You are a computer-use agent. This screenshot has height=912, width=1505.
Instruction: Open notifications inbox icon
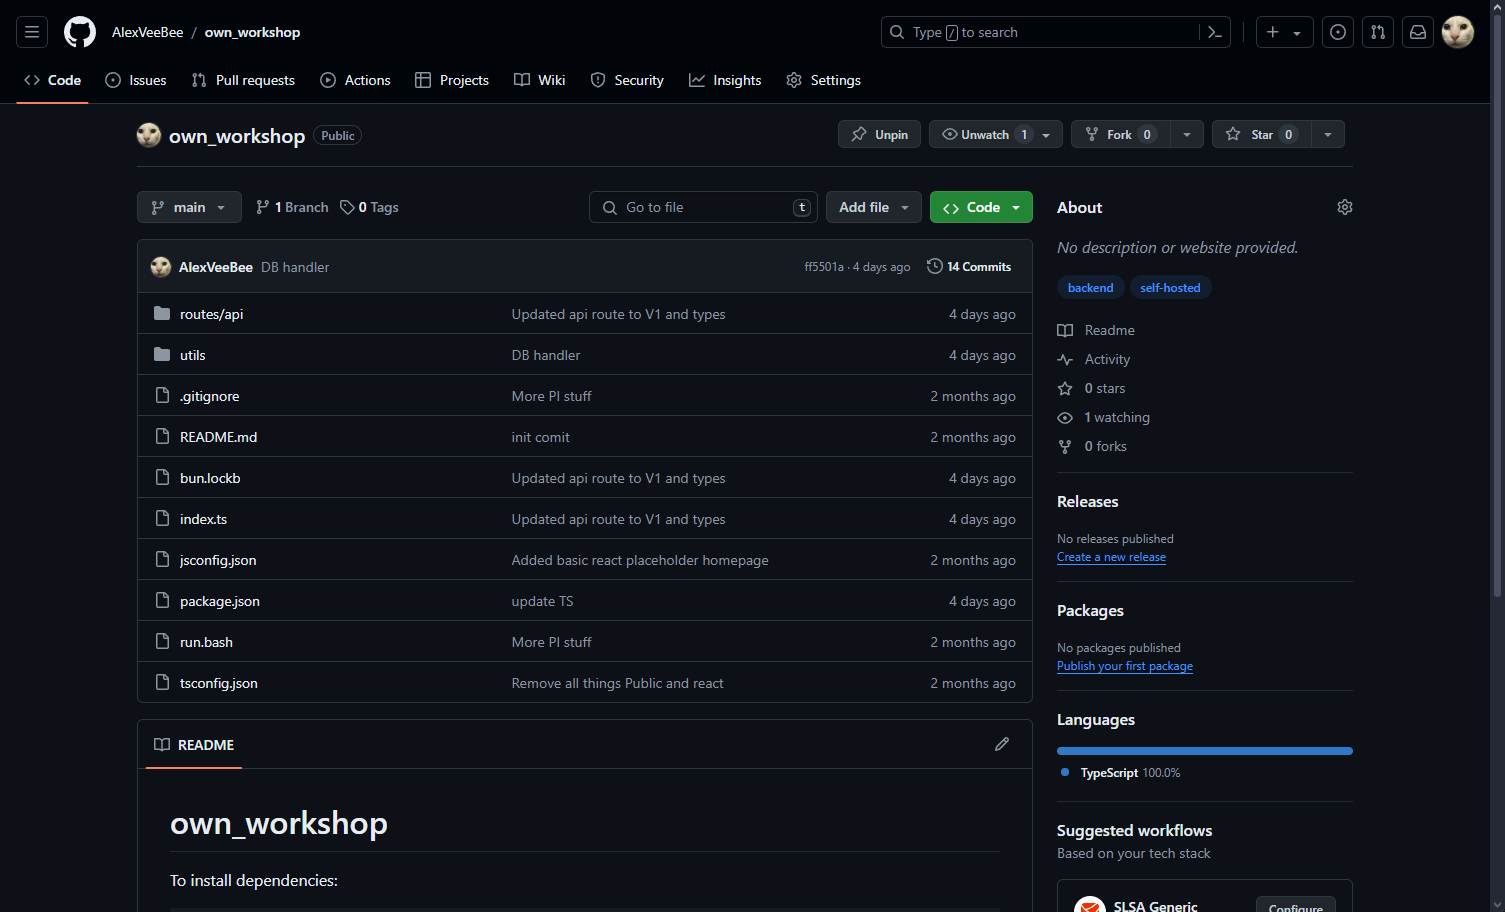[1418, 32]
